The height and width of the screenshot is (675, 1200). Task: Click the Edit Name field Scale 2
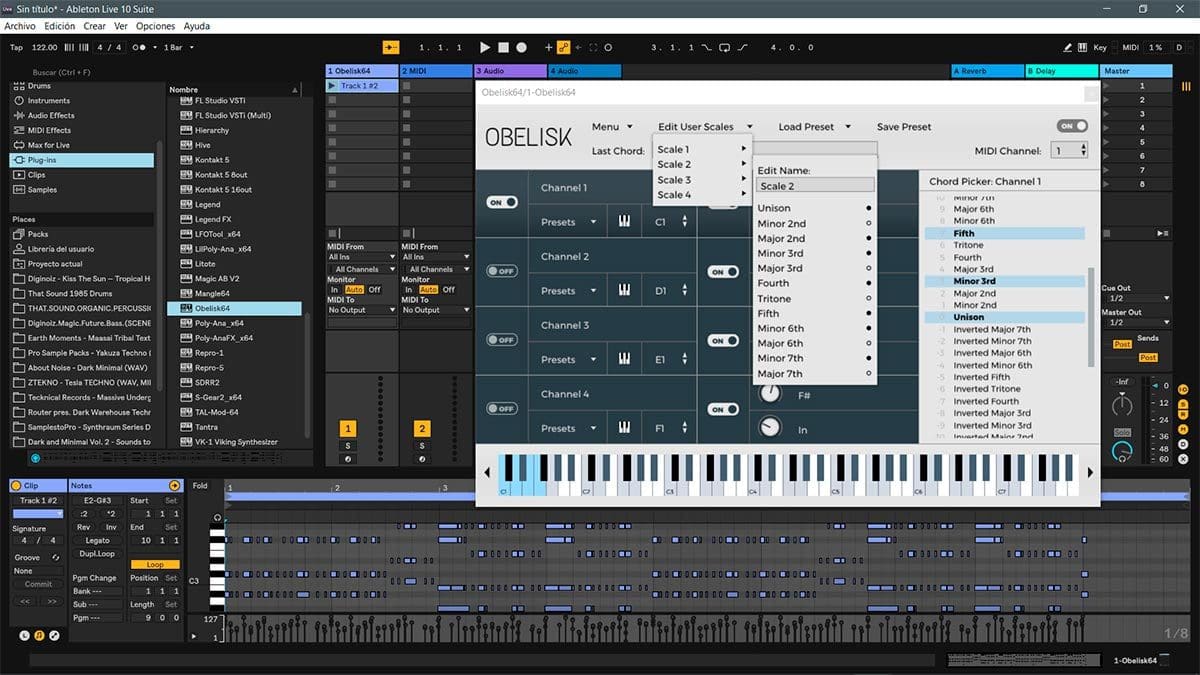pos(815,186)
